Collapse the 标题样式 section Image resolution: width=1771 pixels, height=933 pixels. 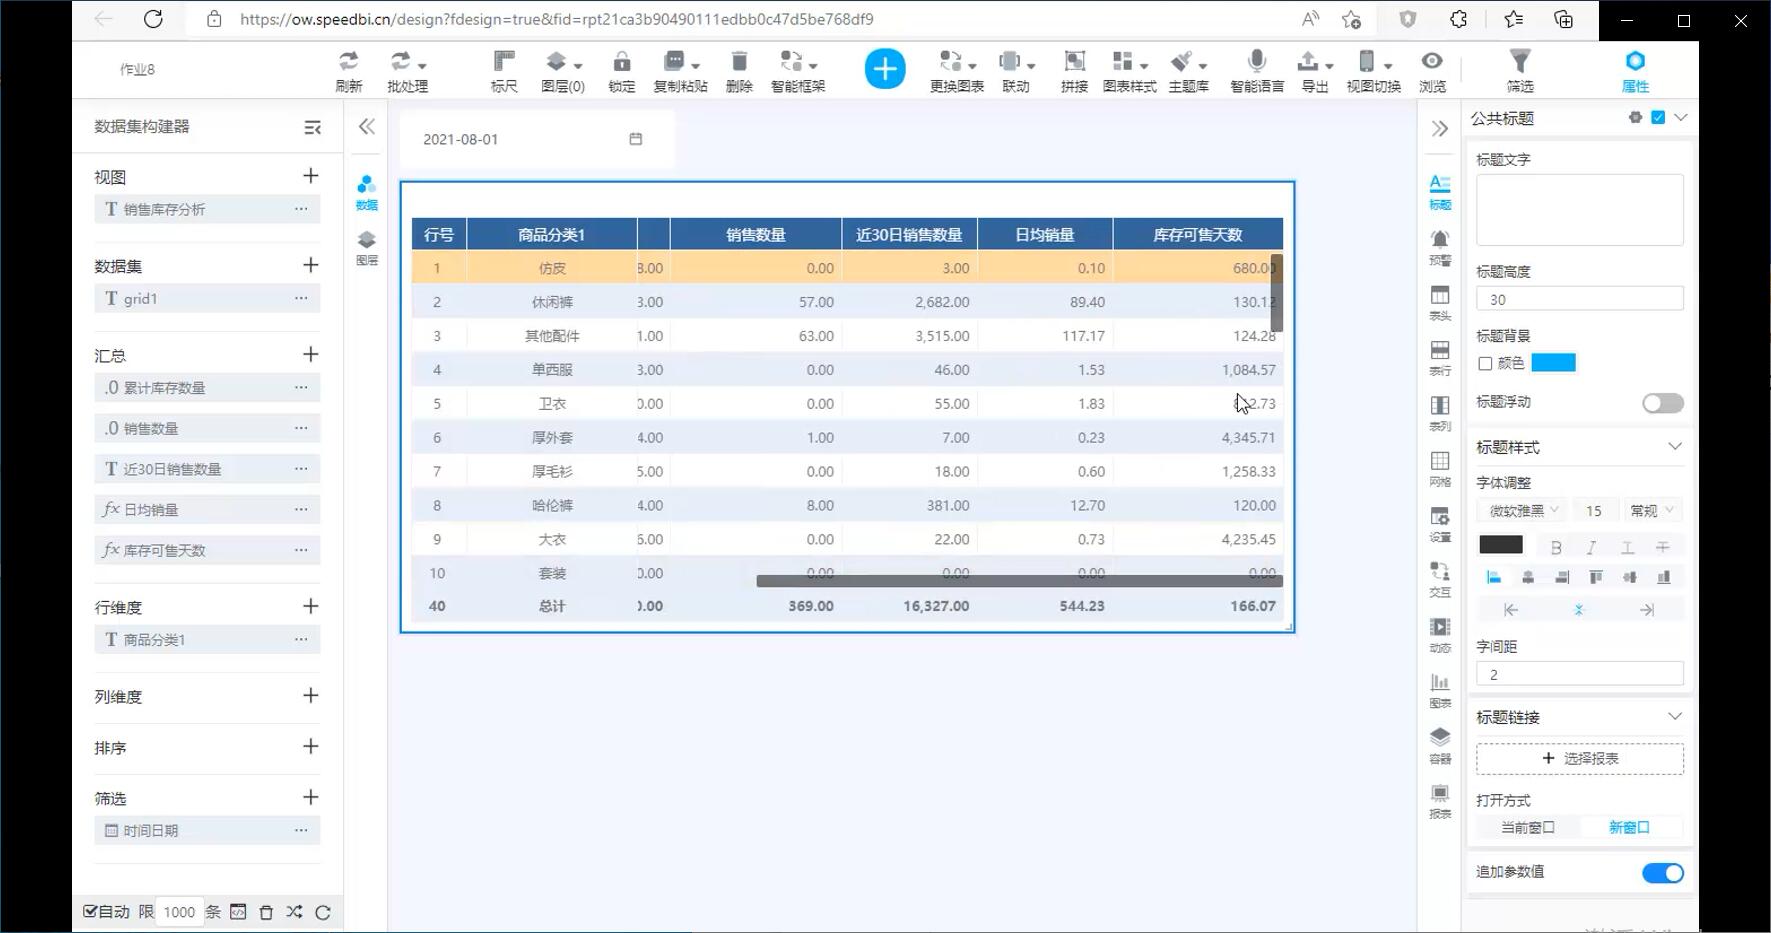1674,447
